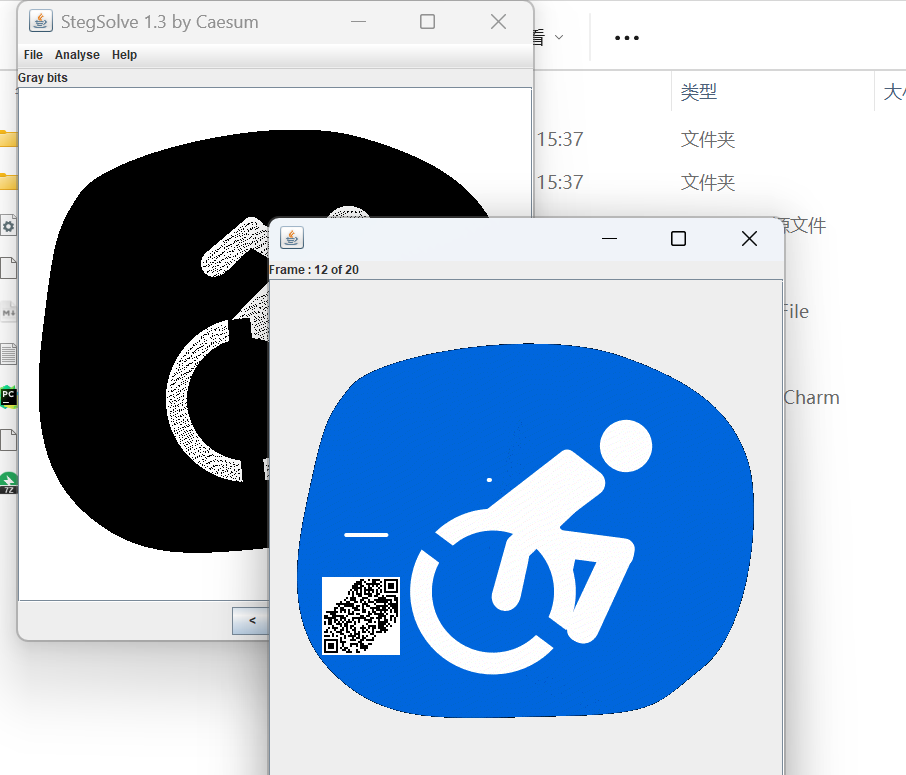Select the lined text document icon in Explorer
This screenshot has height=775, width=906.
(x=8, y=354)
